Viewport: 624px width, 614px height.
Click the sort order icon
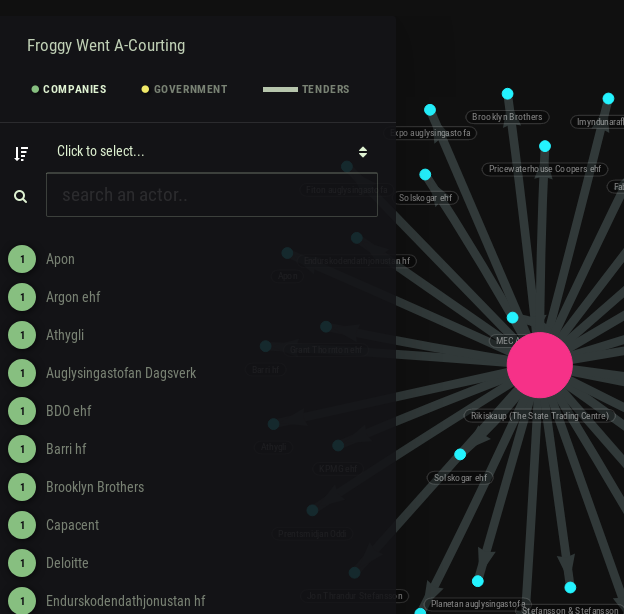click(21, 154)
